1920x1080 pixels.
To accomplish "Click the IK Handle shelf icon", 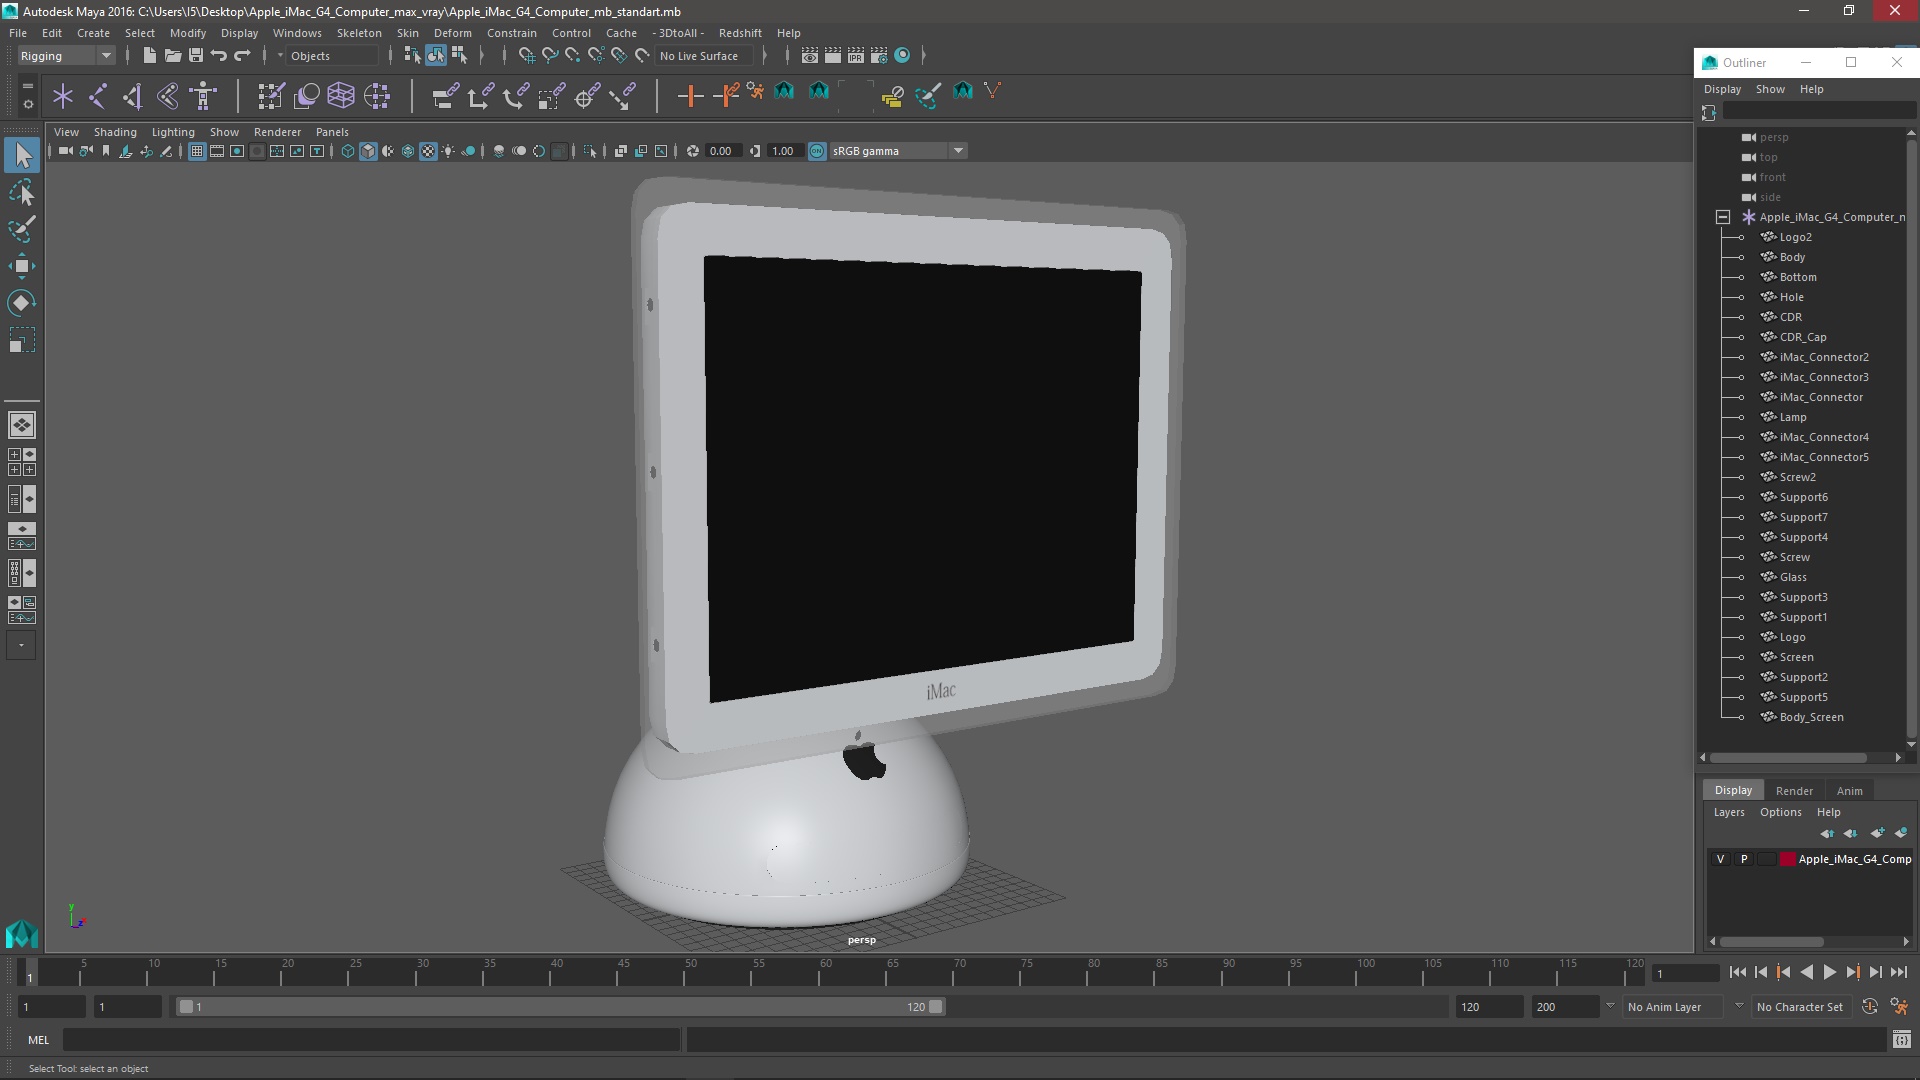I will point(132,96).
